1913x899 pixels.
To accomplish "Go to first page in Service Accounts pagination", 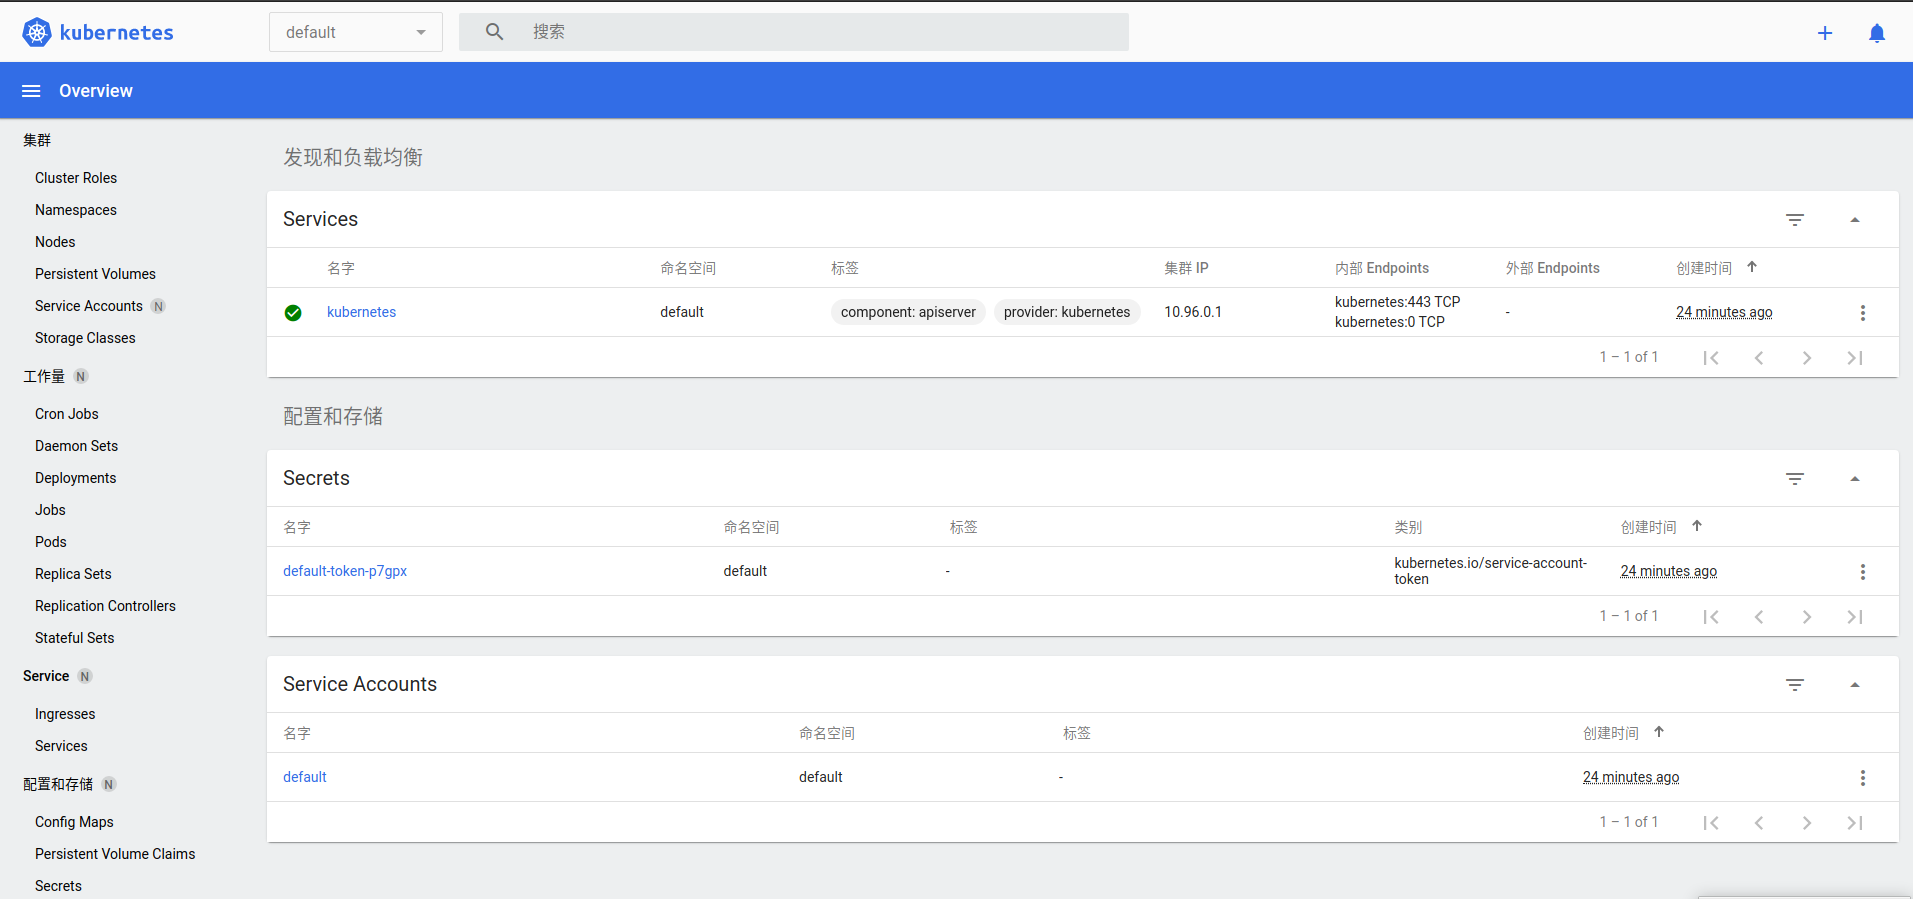I will coord(1711,823).
